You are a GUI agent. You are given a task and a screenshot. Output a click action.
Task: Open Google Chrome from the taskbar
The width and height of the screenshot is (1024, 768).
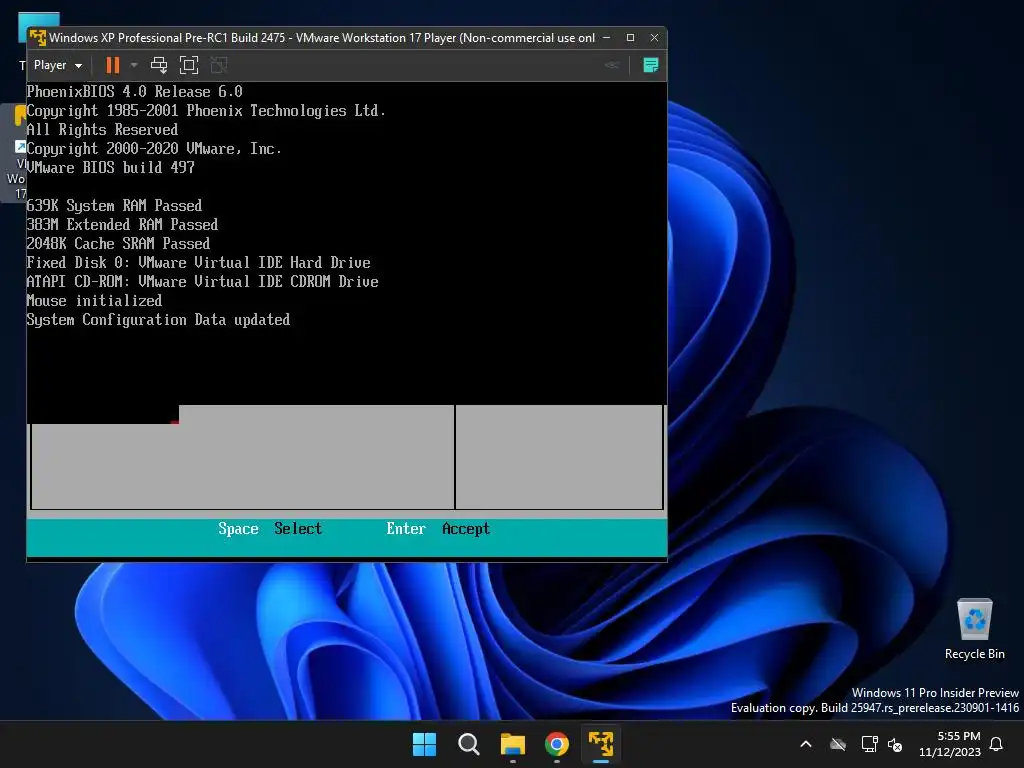pyautogui.click(x=557, y=744)
